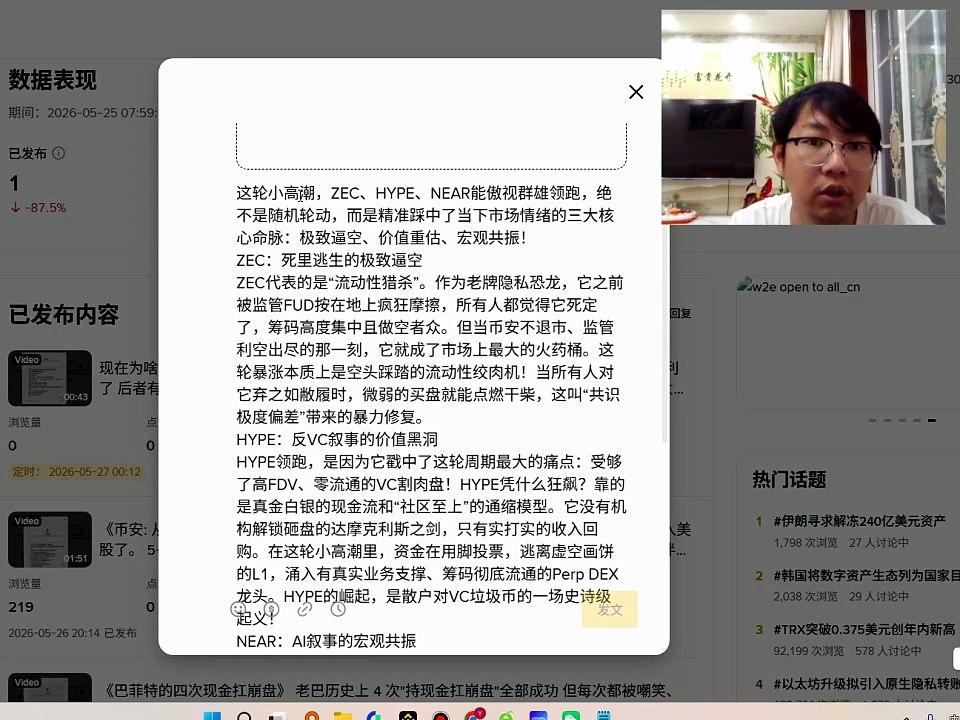Close the post editor dialog

636,92
